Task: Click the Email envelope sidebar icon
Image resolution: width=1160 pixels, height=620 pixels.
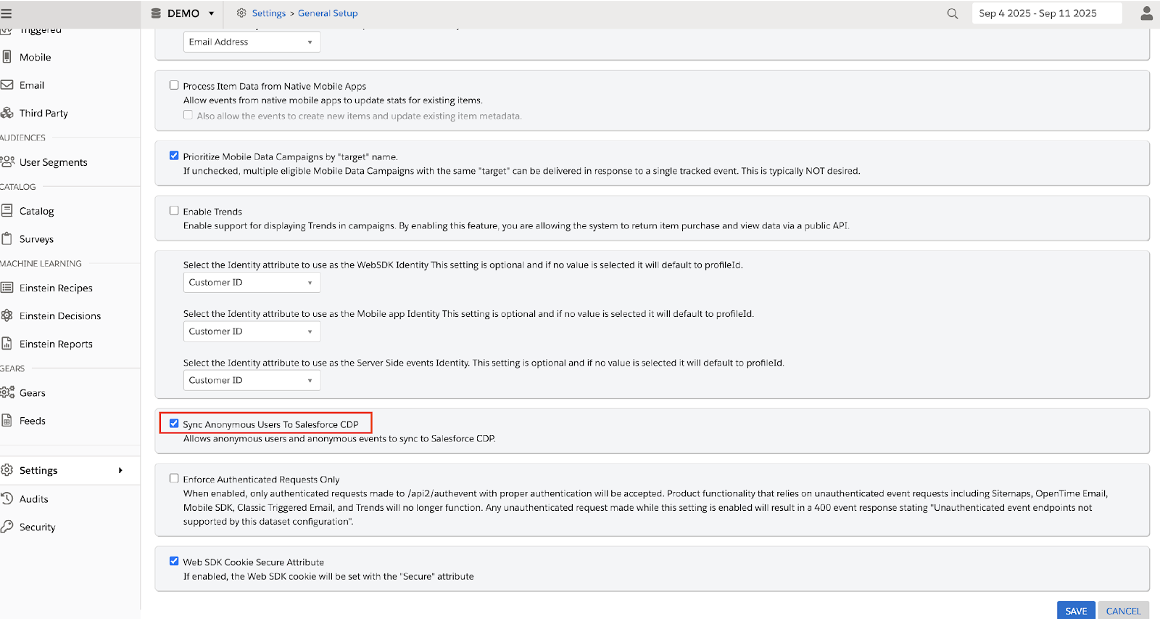Action: [x=8, y=86]
